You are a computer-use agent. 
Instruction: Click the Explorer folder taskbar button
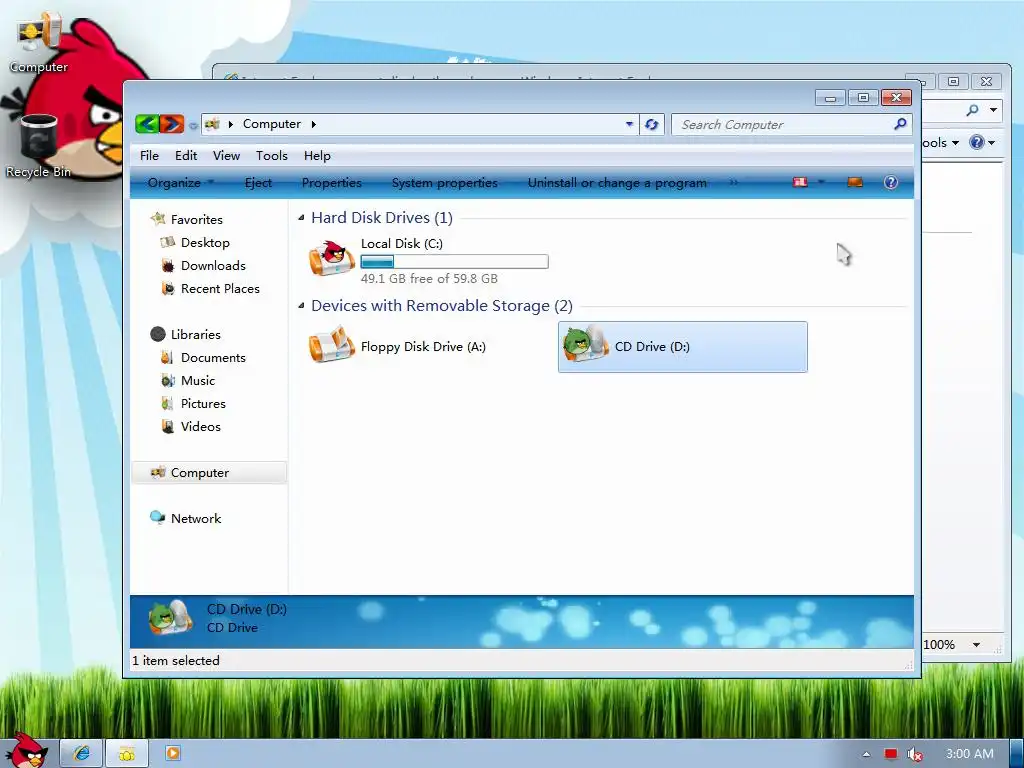pyautogui.click(x=127, y=753)
